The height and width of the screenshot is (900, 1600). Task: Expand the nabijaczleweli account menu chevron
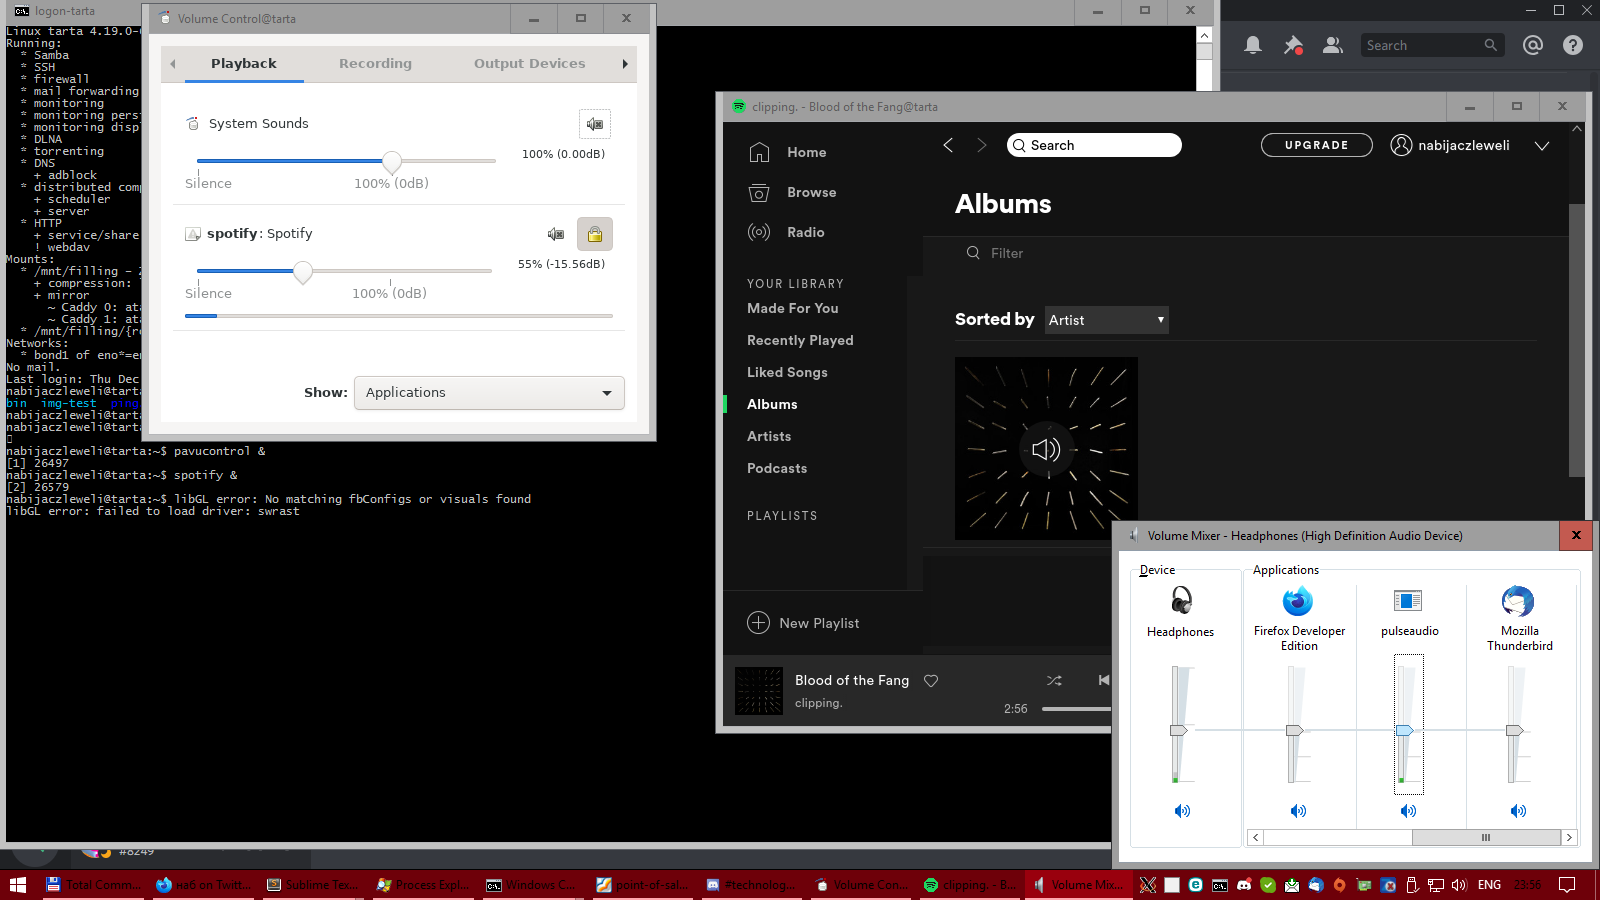coord(1542,146)
